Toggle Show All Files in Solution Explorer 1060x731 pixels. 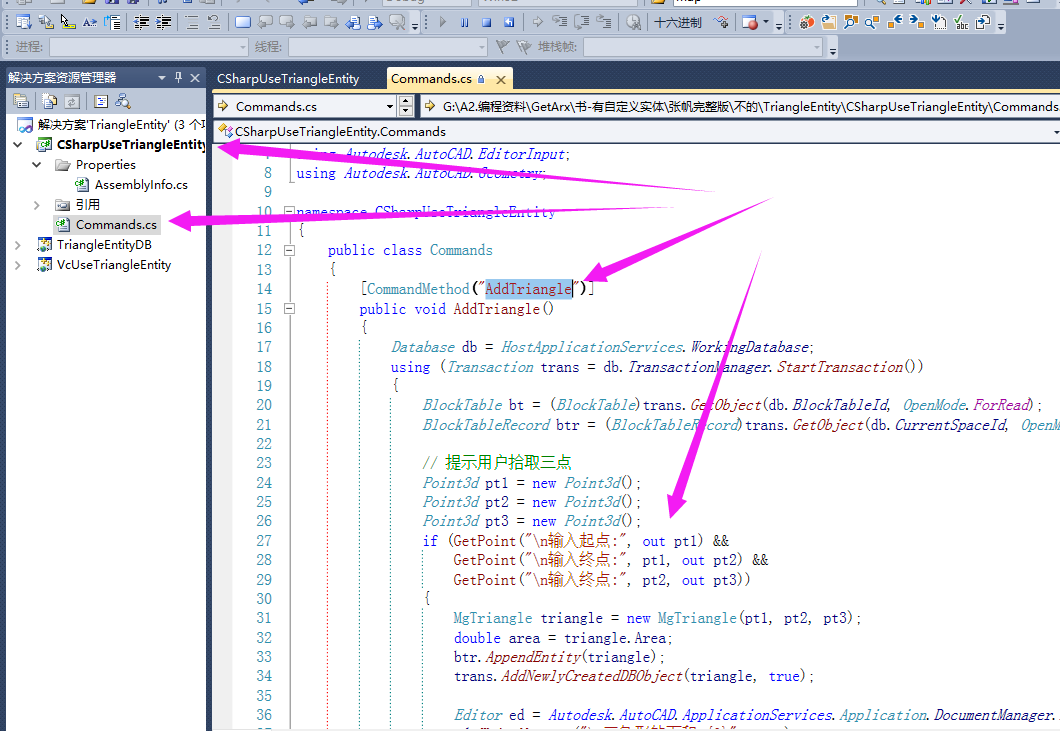click(x=49, y=101)
